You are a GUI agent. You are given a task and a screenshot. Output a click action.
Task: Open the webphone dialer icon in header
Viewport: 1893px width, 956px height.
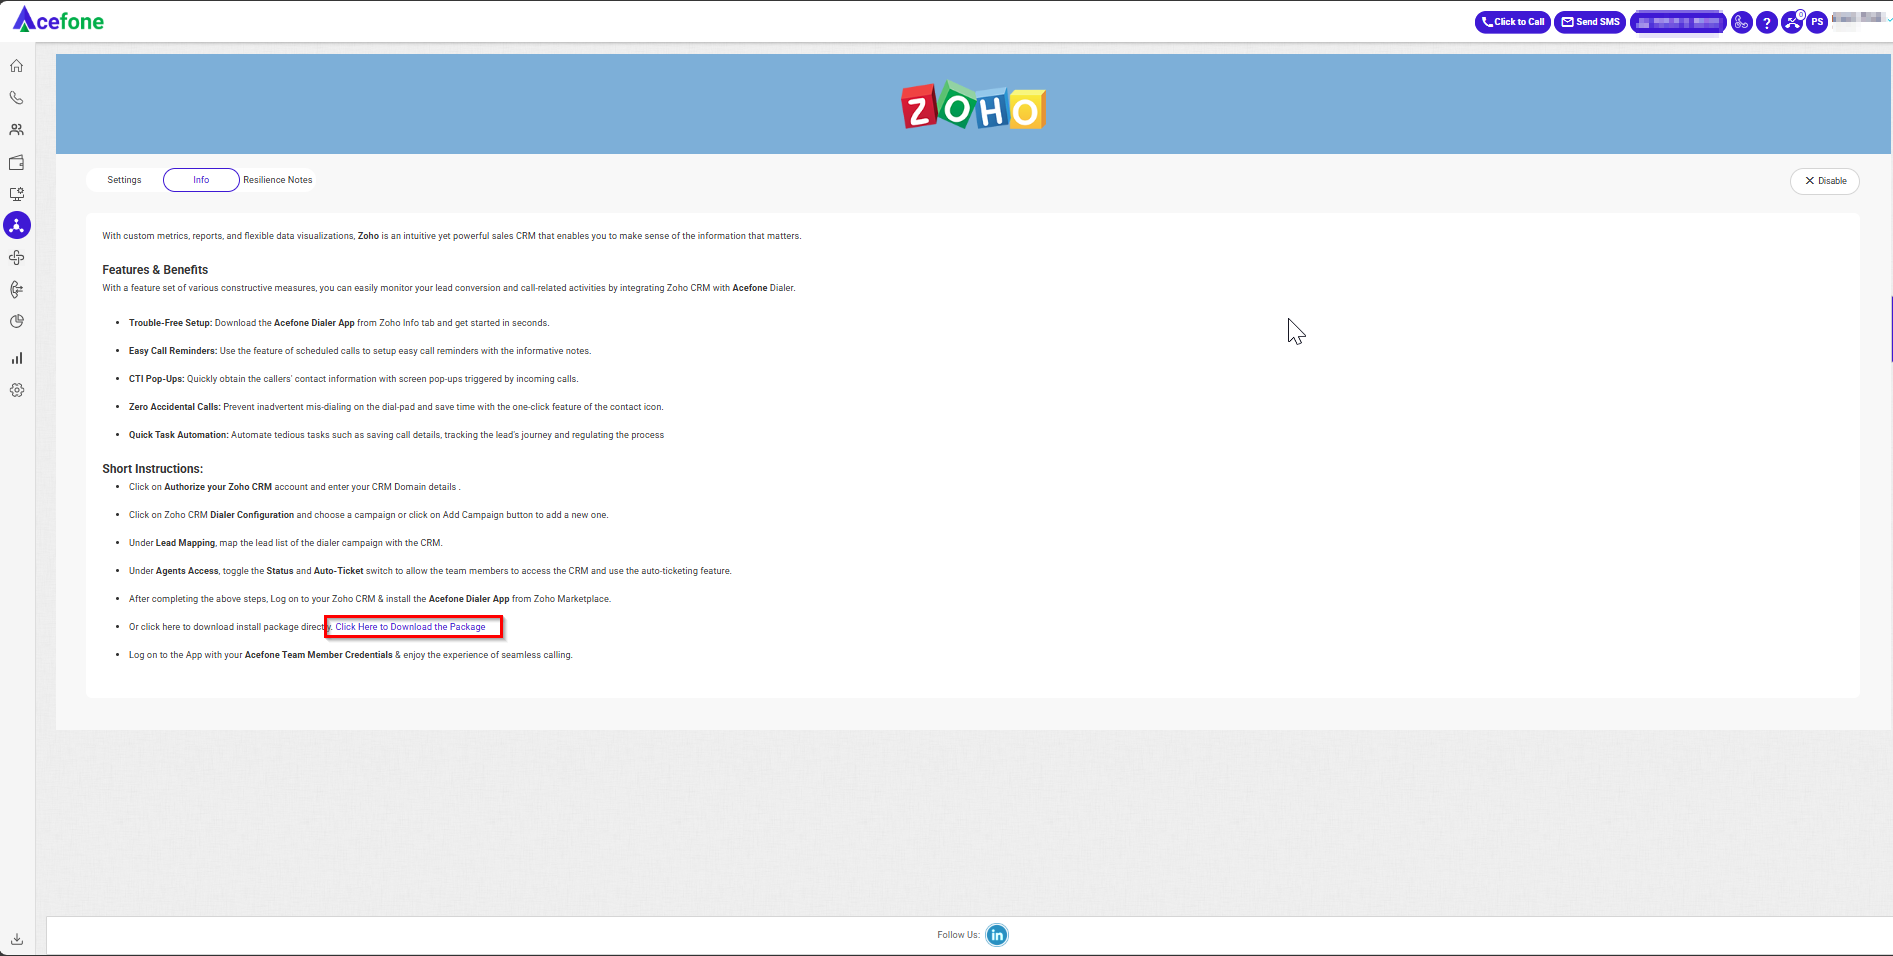(1741, 22)
